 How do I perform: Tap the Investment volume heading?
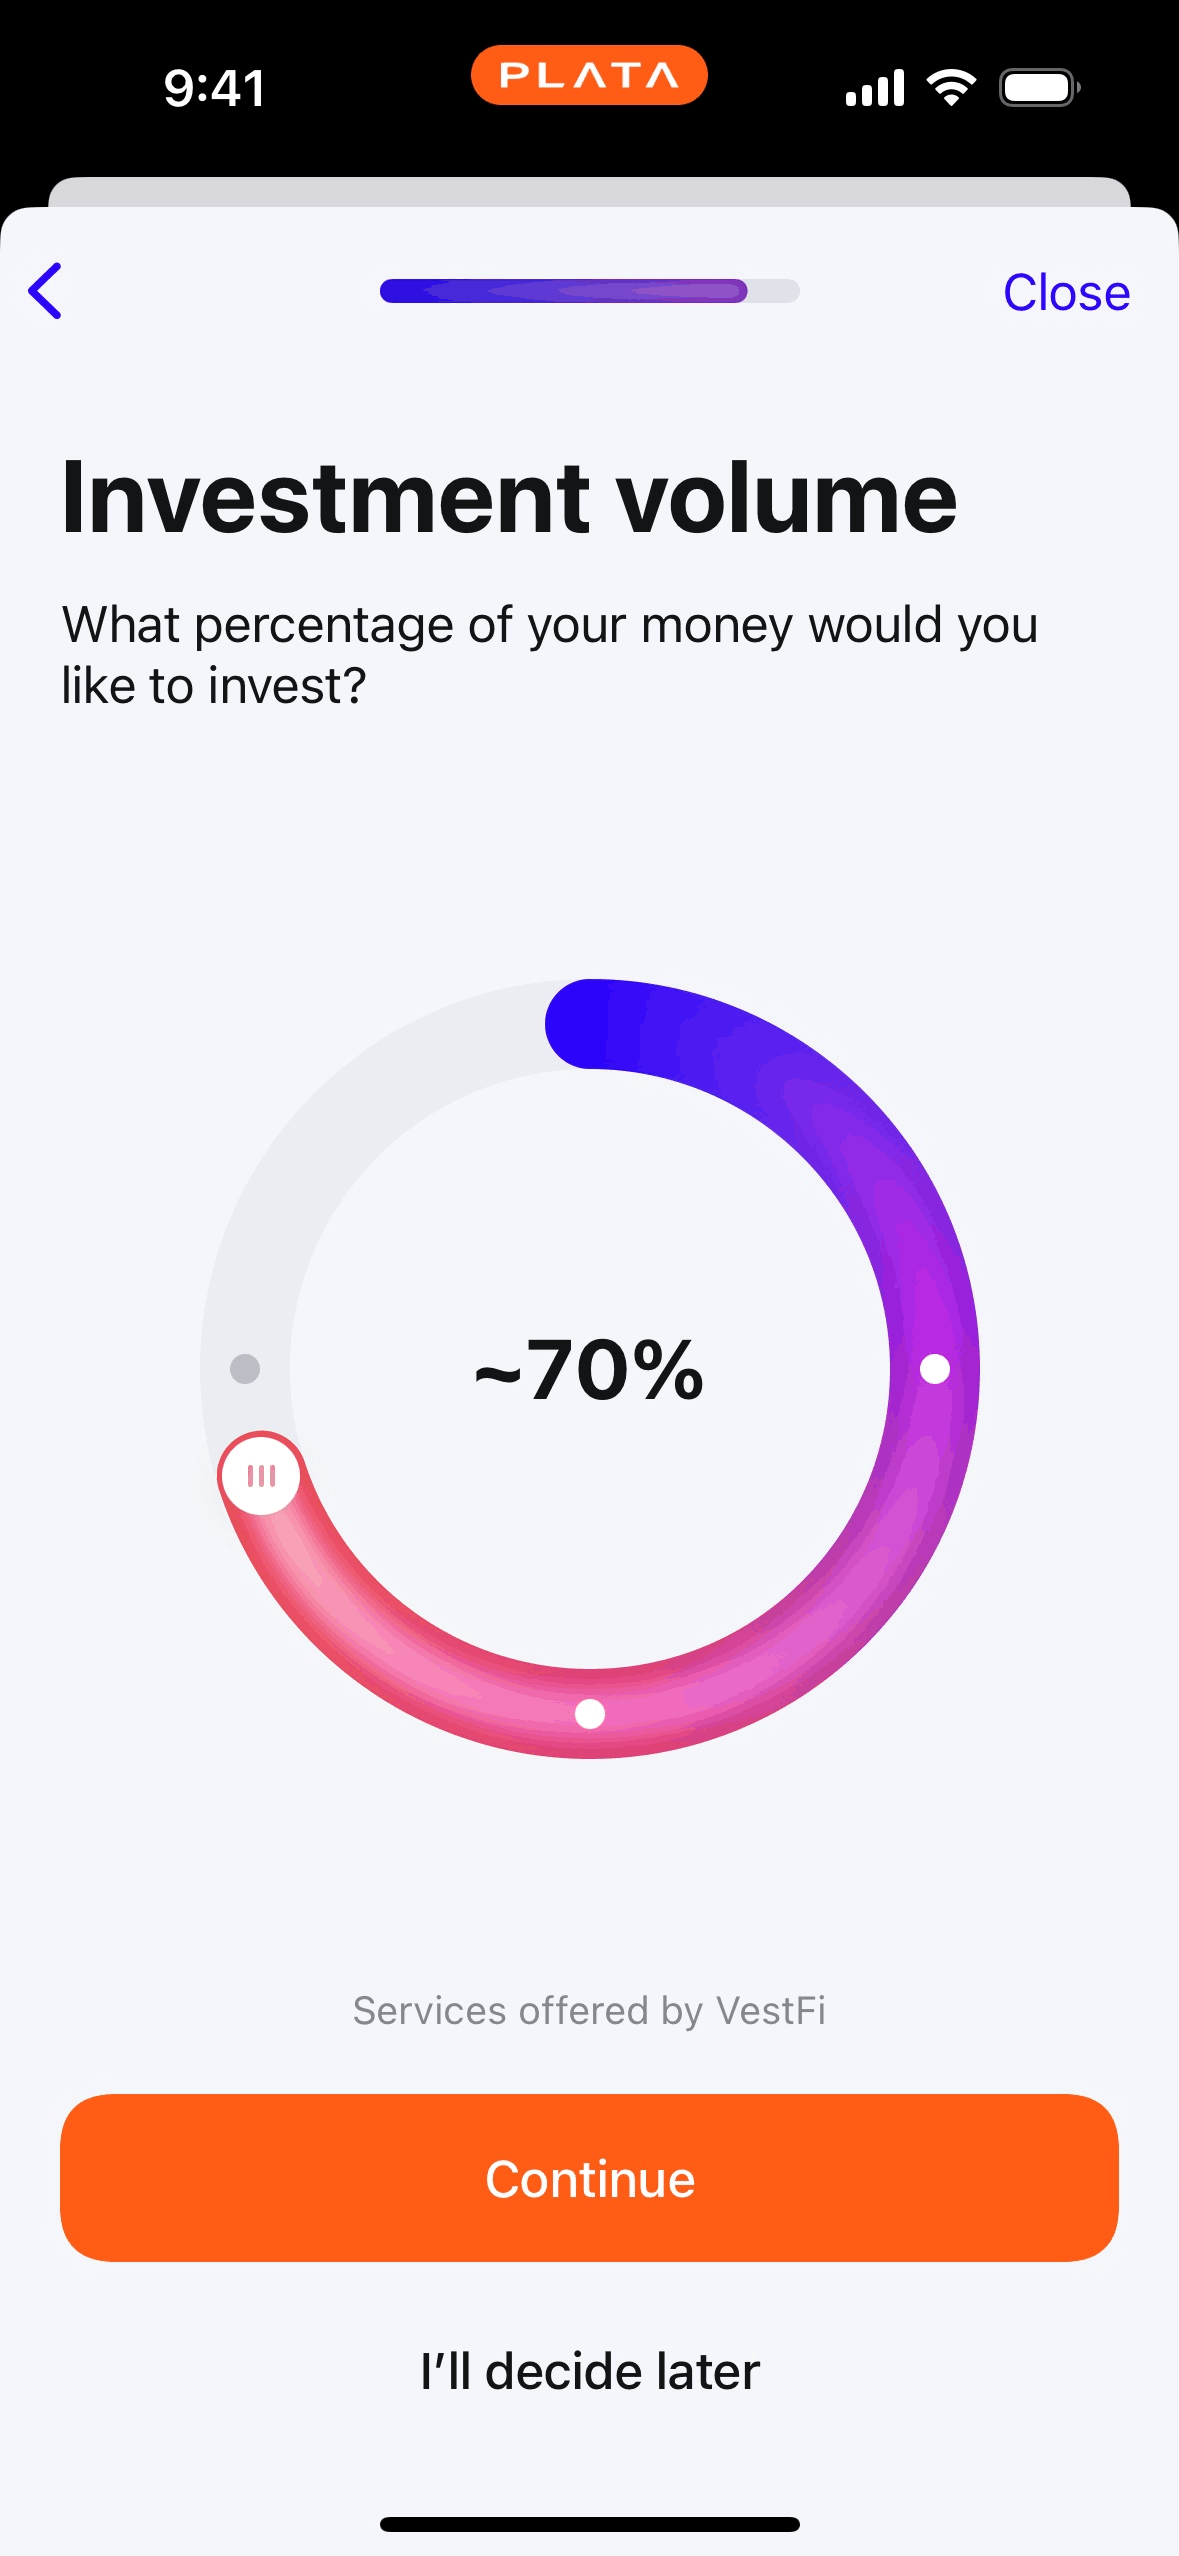[x=509, y=498]
